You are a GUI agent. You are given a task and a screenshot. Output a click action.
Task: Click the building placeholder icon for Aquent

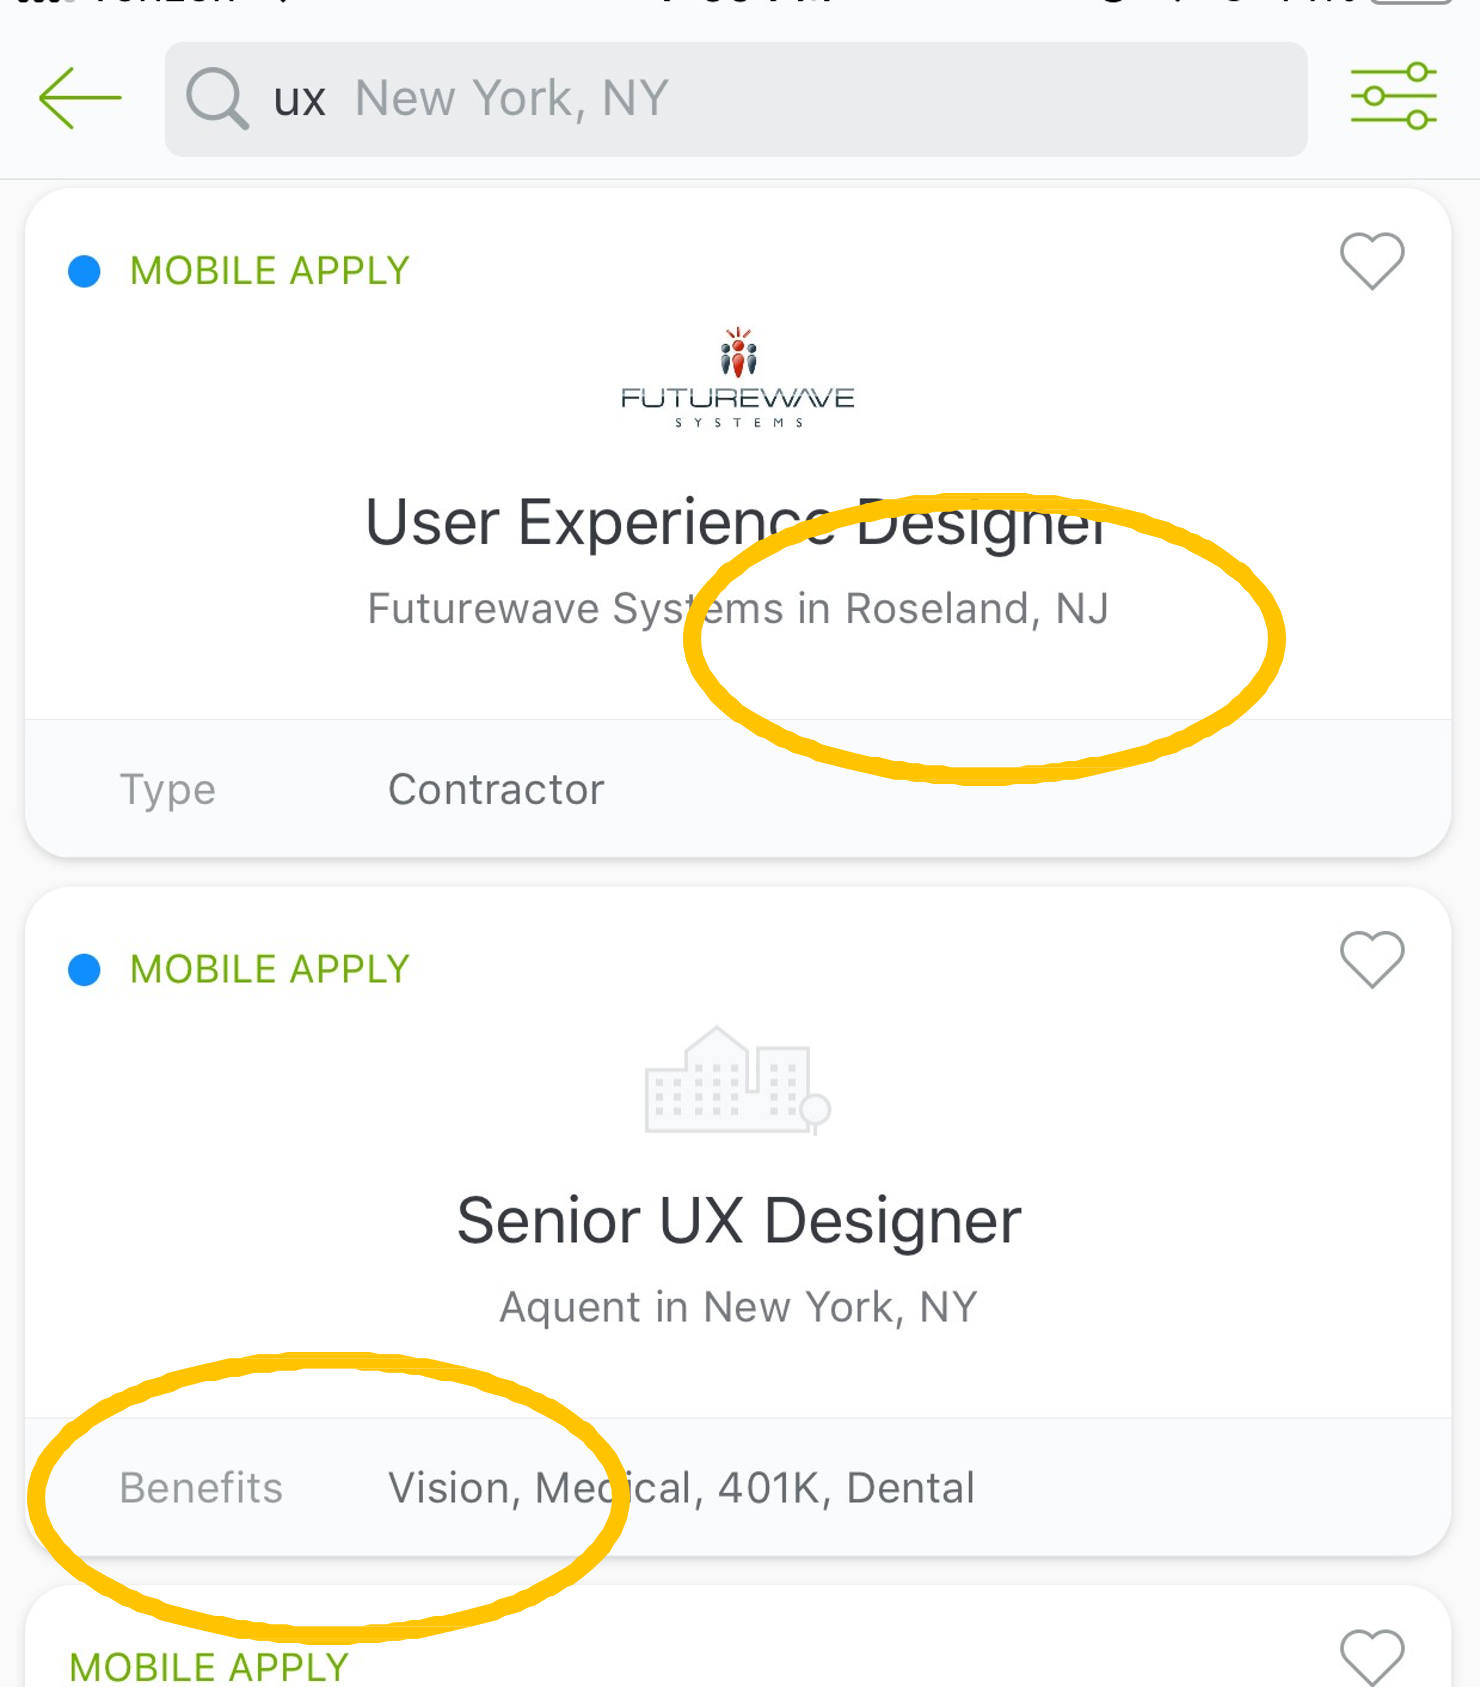click(x=738, y=1080)
